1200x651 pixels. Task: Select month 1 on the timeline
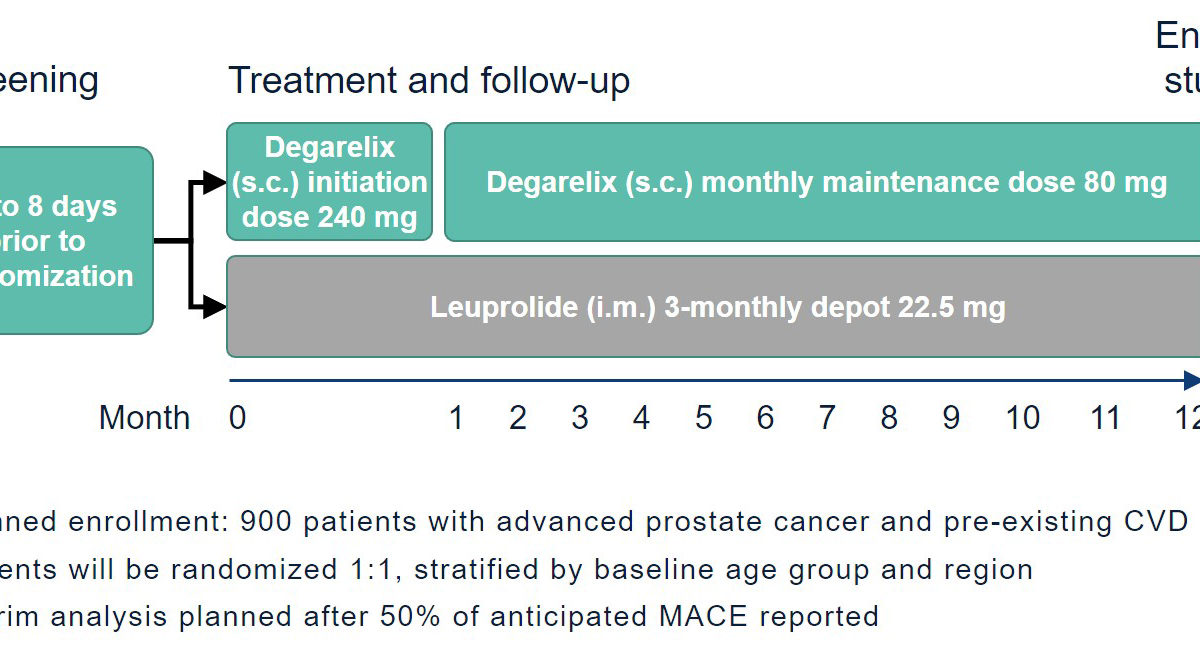point(456,417)
